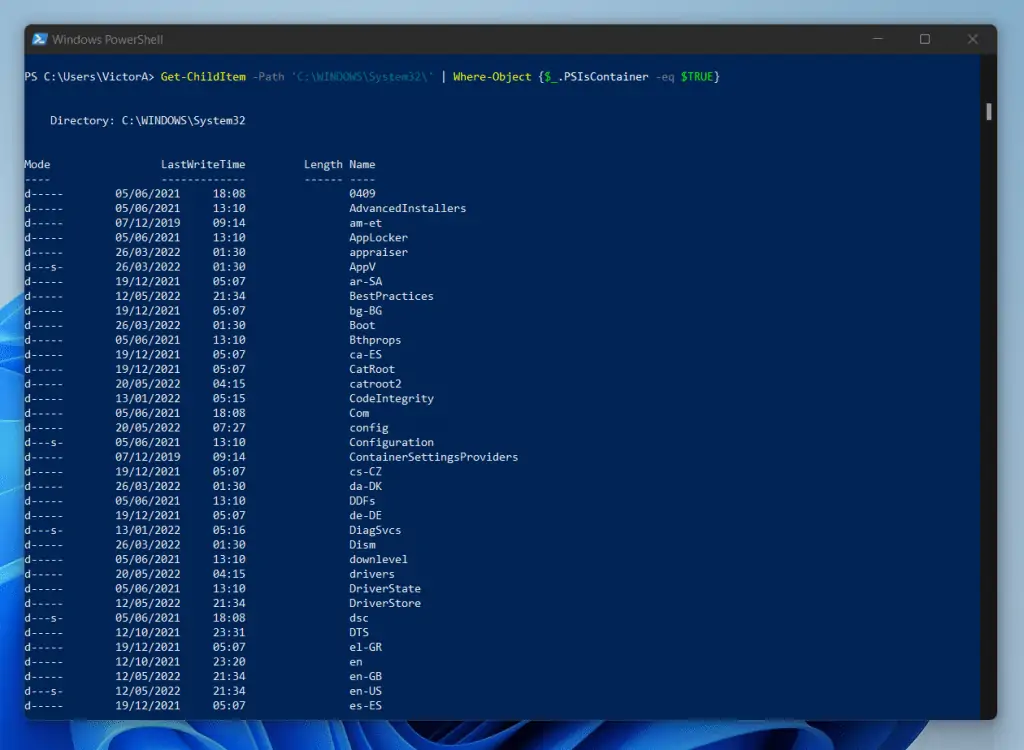Click the Configuration folder name
This screenshot has height=750, width=1024.
tap(391, 442)
